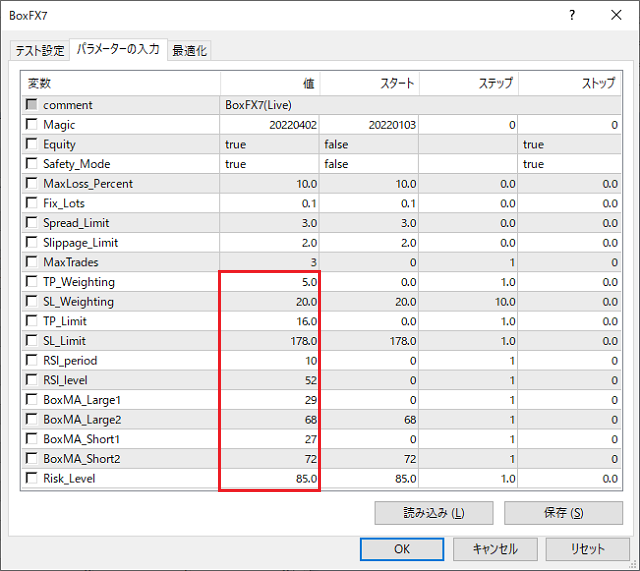Select TP_Weighting value 5.0
The width and height of the screenshot is (640, 571).
coord(309,282)
